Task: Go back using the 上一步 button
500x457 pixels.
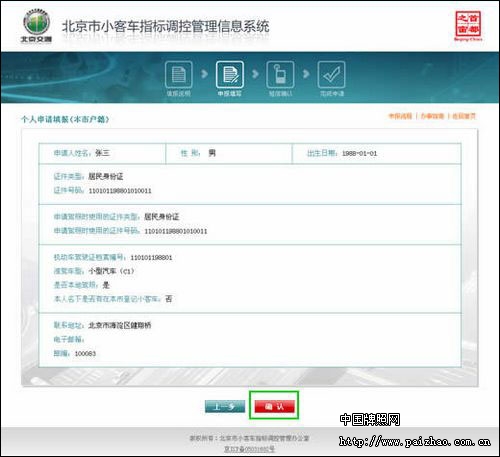Action: [225, 406]
